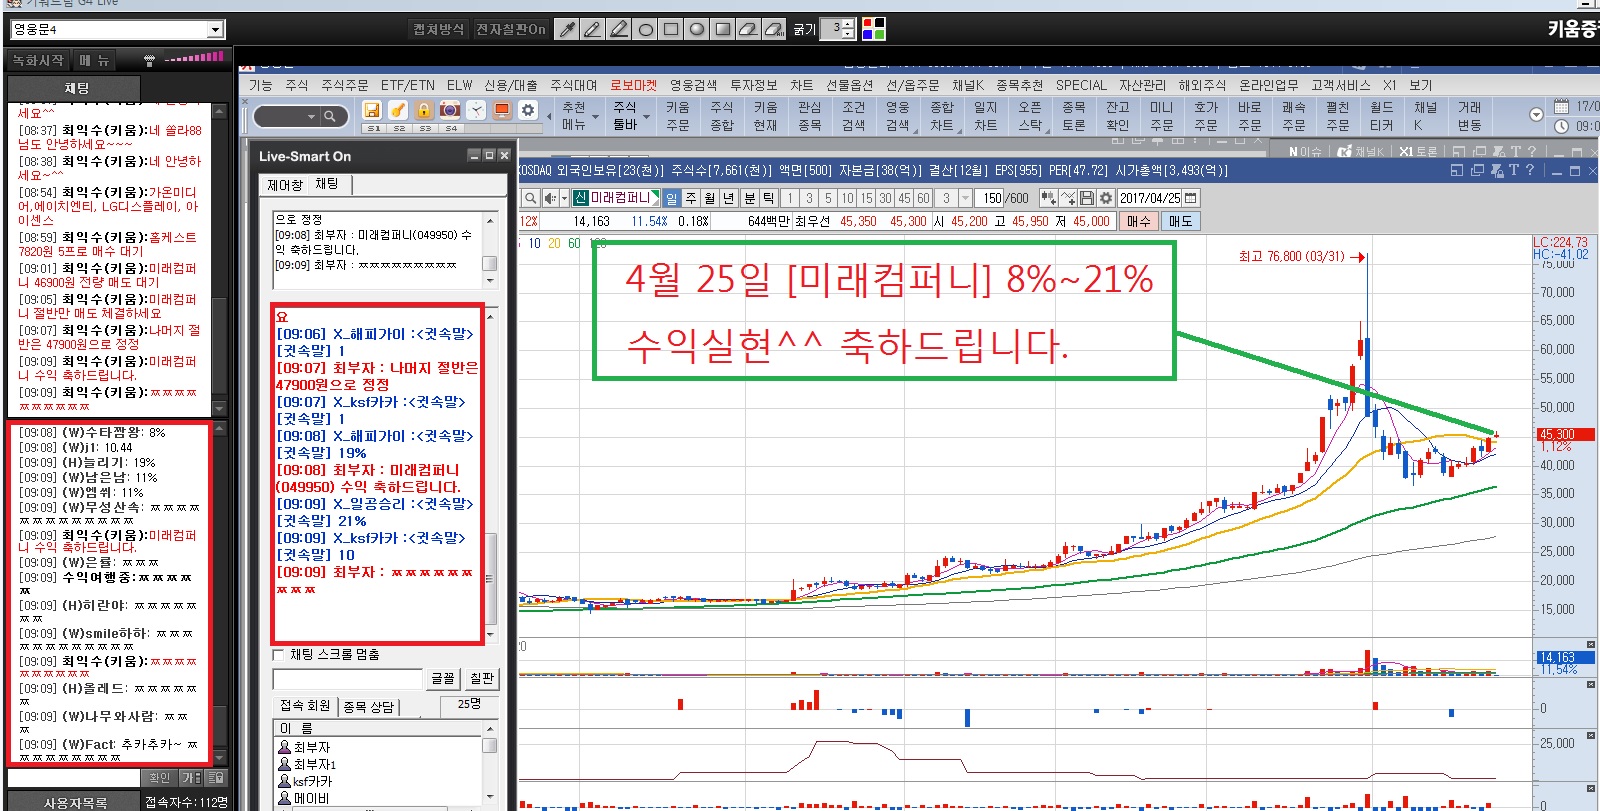Click 관심종목 toolbar button
Screen dimensions: 1600x811
coord(810,116)
